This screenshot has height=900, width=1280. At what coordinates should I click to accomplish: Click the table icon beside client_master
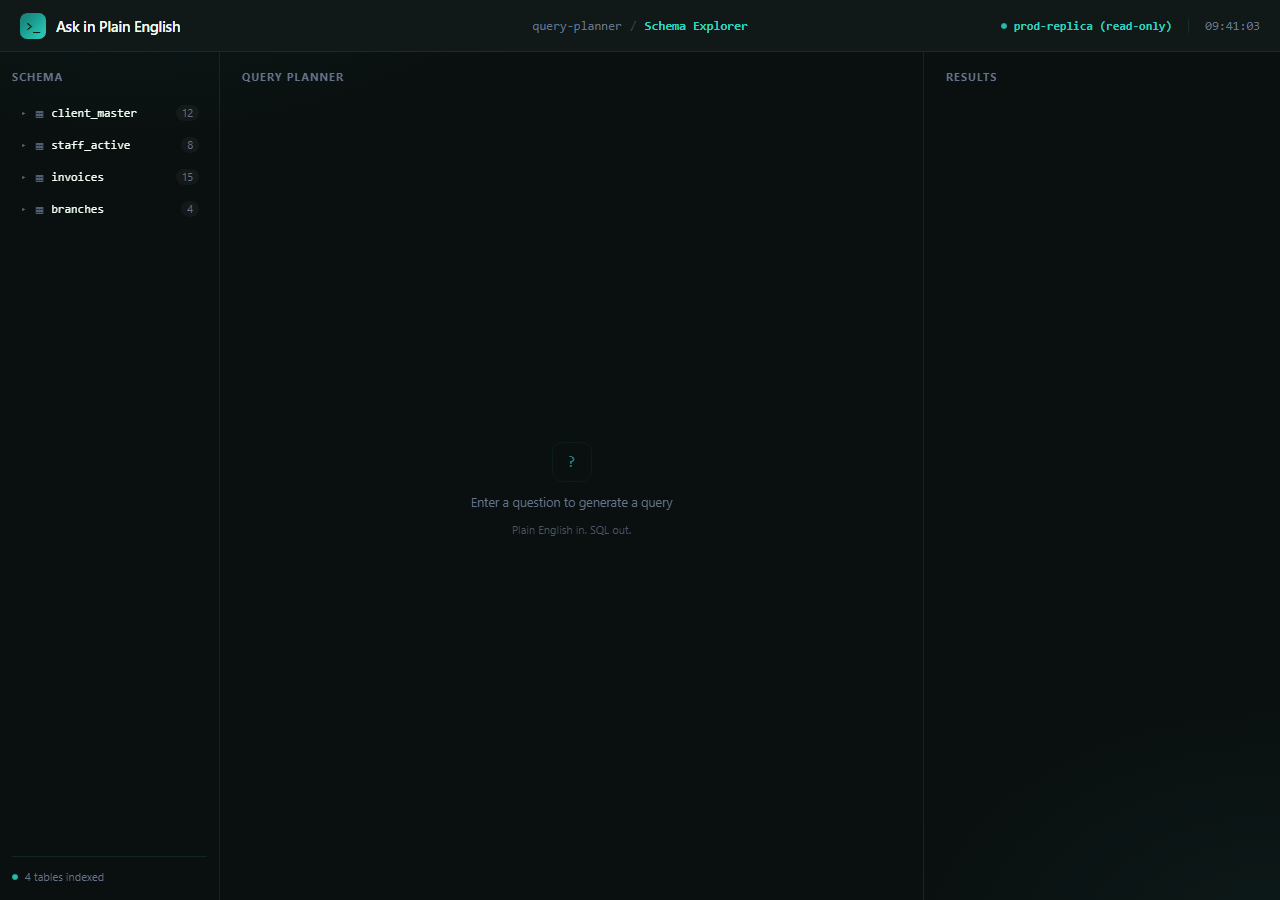pos(40,114)
